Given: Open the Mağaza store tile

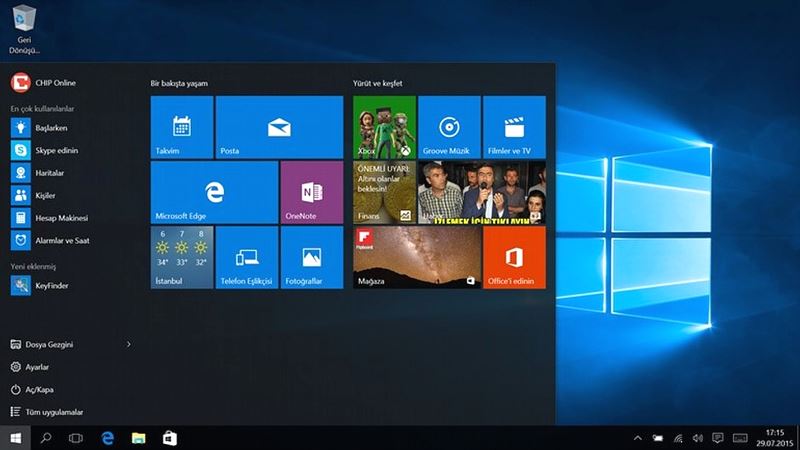Looking at the screenshot, I should tap(417, 258).
